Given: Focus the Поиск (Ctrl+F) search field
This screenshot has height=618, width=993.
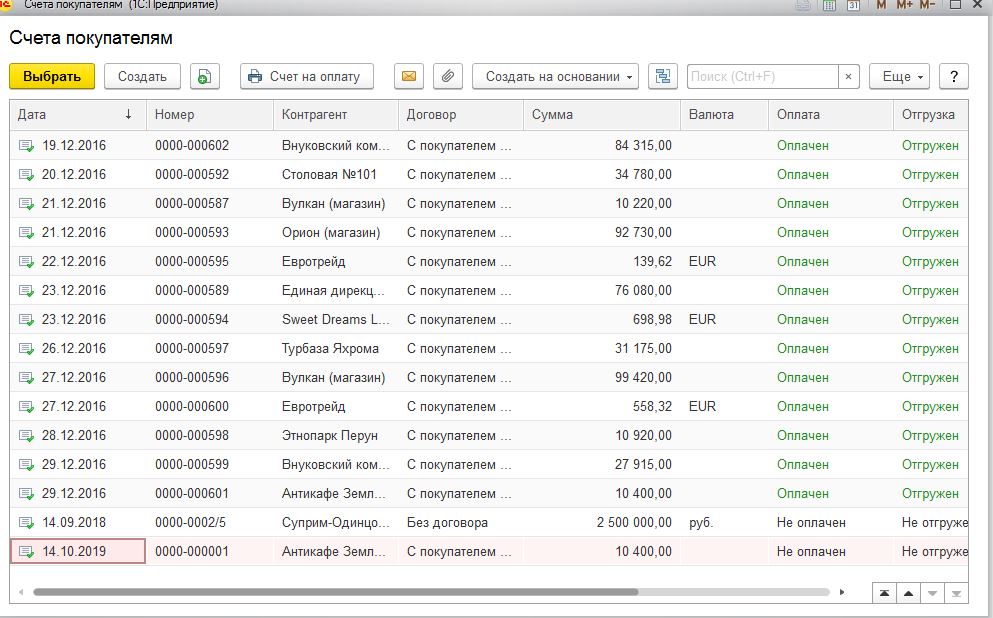Looking at the screenshot, I should point(762,77).
